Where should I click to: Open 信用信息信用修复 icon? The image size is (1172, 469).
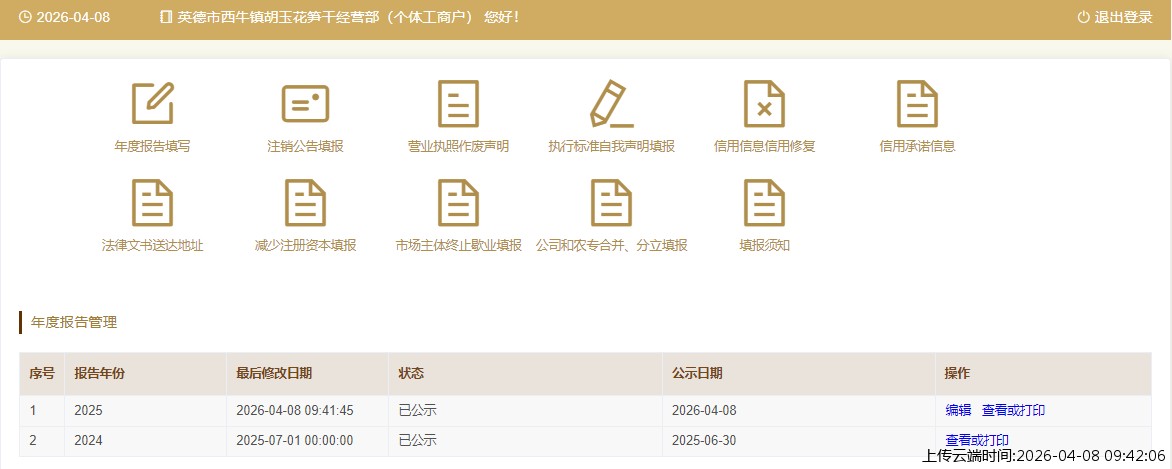tap(764, 103)
